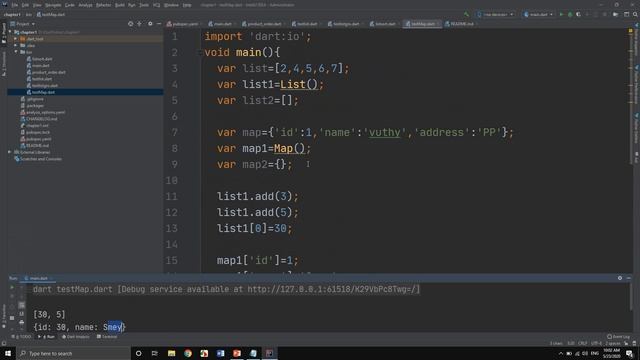Switch to the pubspec.yaml editor tab
This screenshot has height=360, width=640.
click(183, 24)
